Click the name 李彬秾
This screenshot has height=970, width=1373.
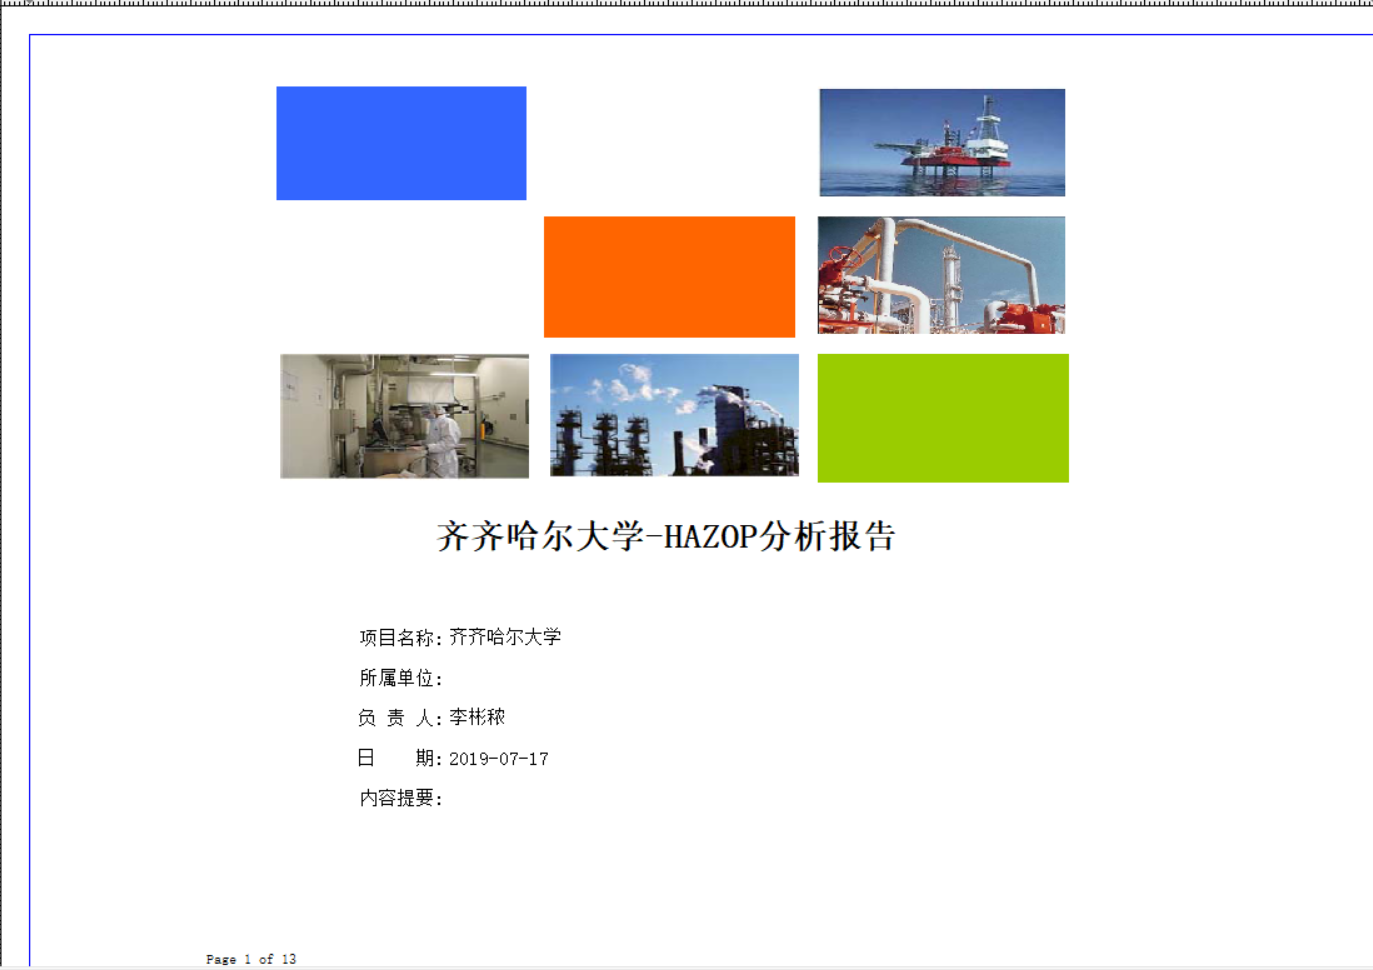tap(477, 717)
